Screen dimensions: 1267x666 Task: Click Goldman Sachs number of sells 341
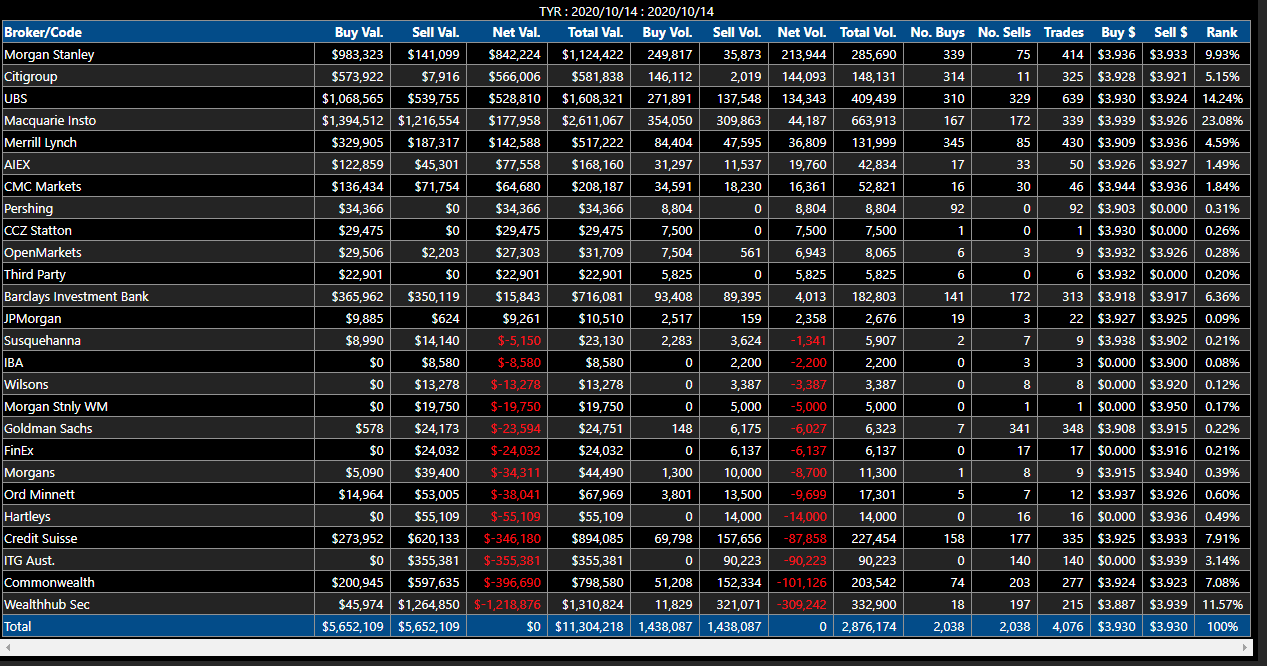click(x=1020, y=428)
